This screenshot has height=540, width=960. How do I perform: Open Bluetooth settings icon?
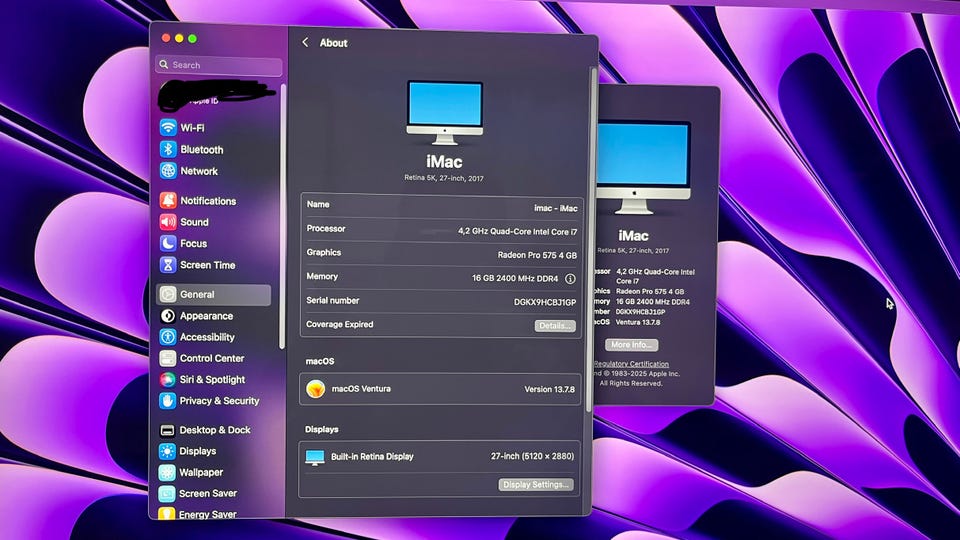coord(168,149)
